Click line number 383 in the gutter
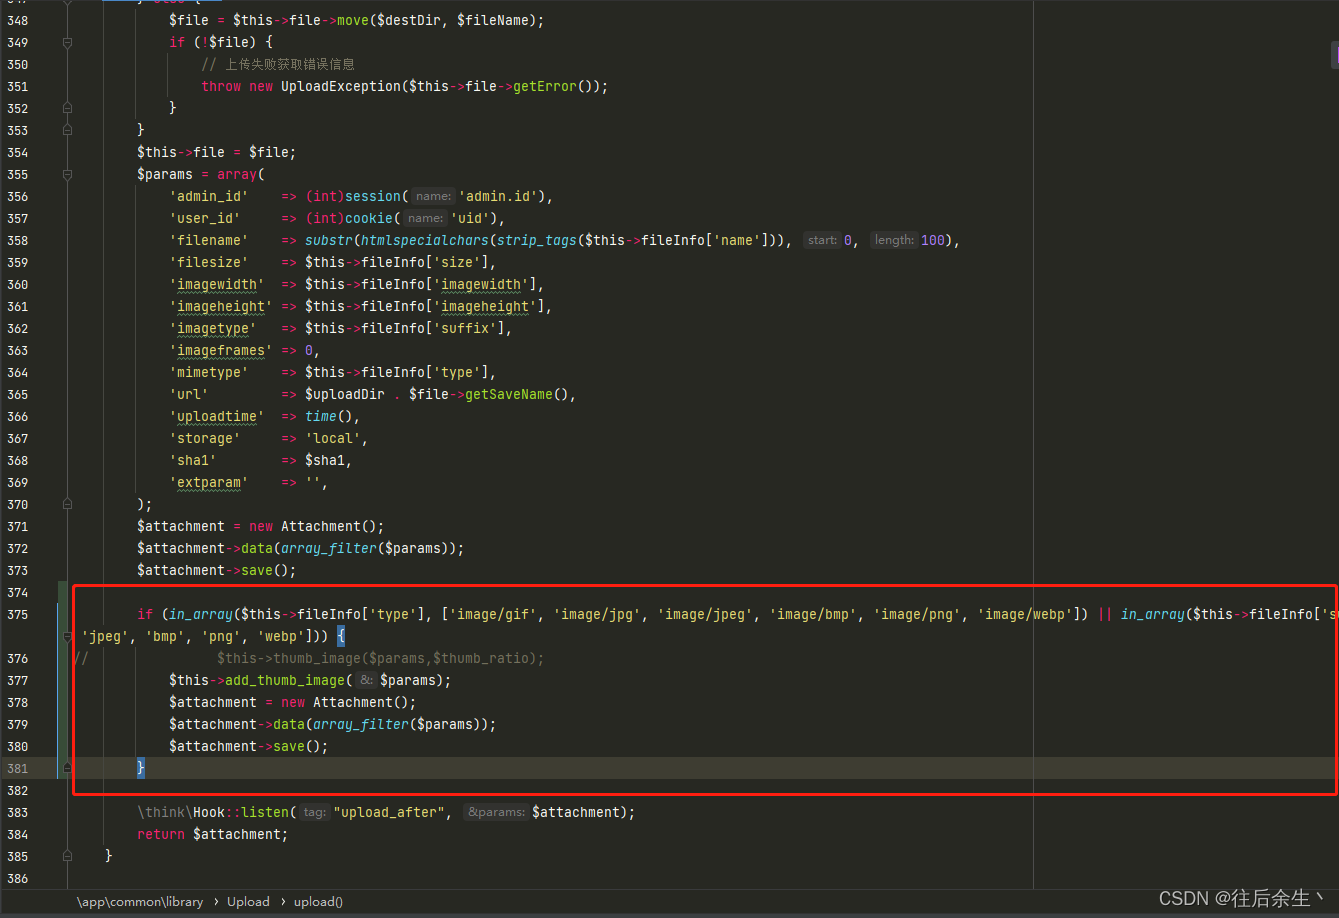This screenshot has height=918, width=1339. click(x=17, y=812)
